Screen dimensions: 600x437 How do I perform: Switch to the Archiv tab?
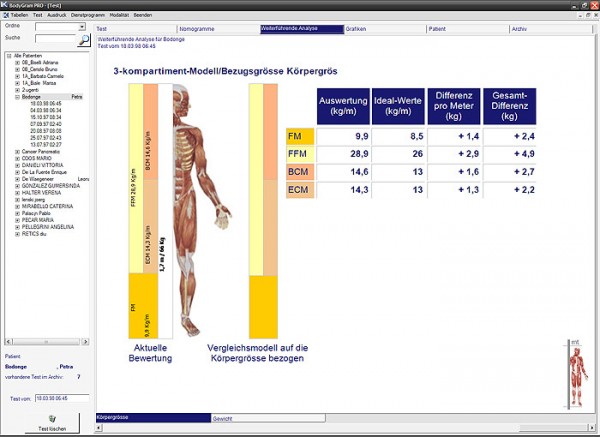click(518, 29)
